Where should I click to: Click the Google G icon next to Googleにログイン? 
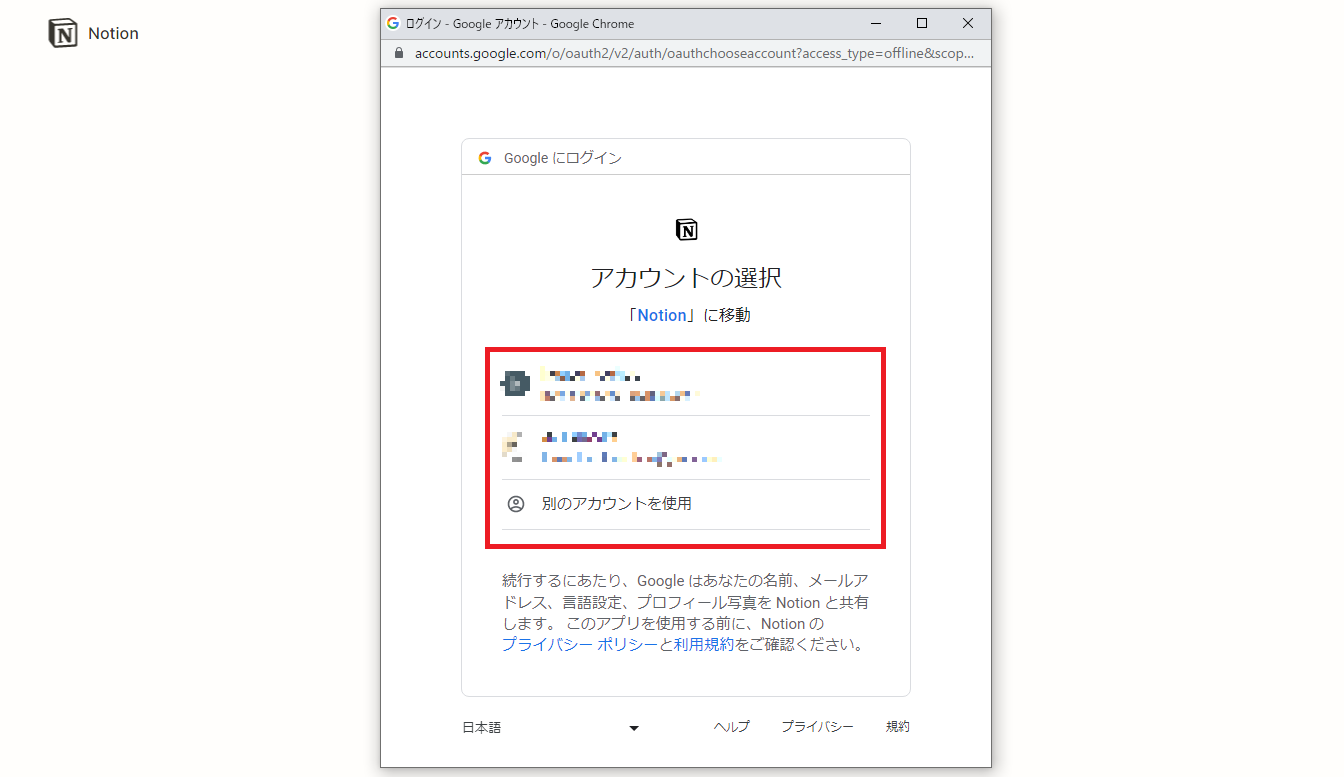[485, 157]
